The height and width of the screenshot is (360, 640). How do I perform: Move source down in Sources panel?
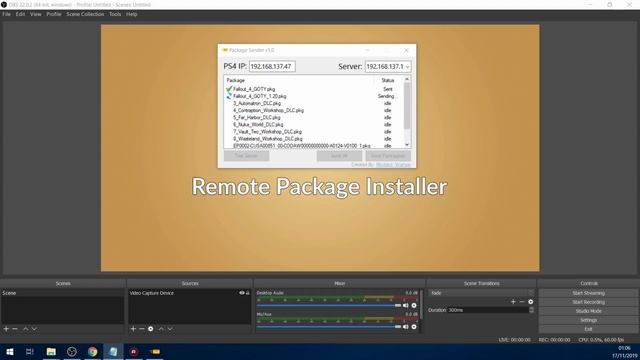(x=170, y=329)
